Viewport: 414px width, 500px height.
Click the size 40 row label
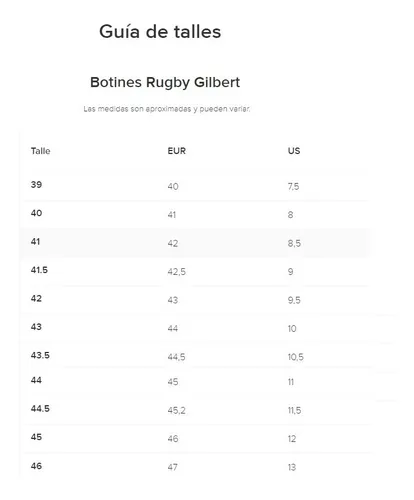tap(36, 213)
